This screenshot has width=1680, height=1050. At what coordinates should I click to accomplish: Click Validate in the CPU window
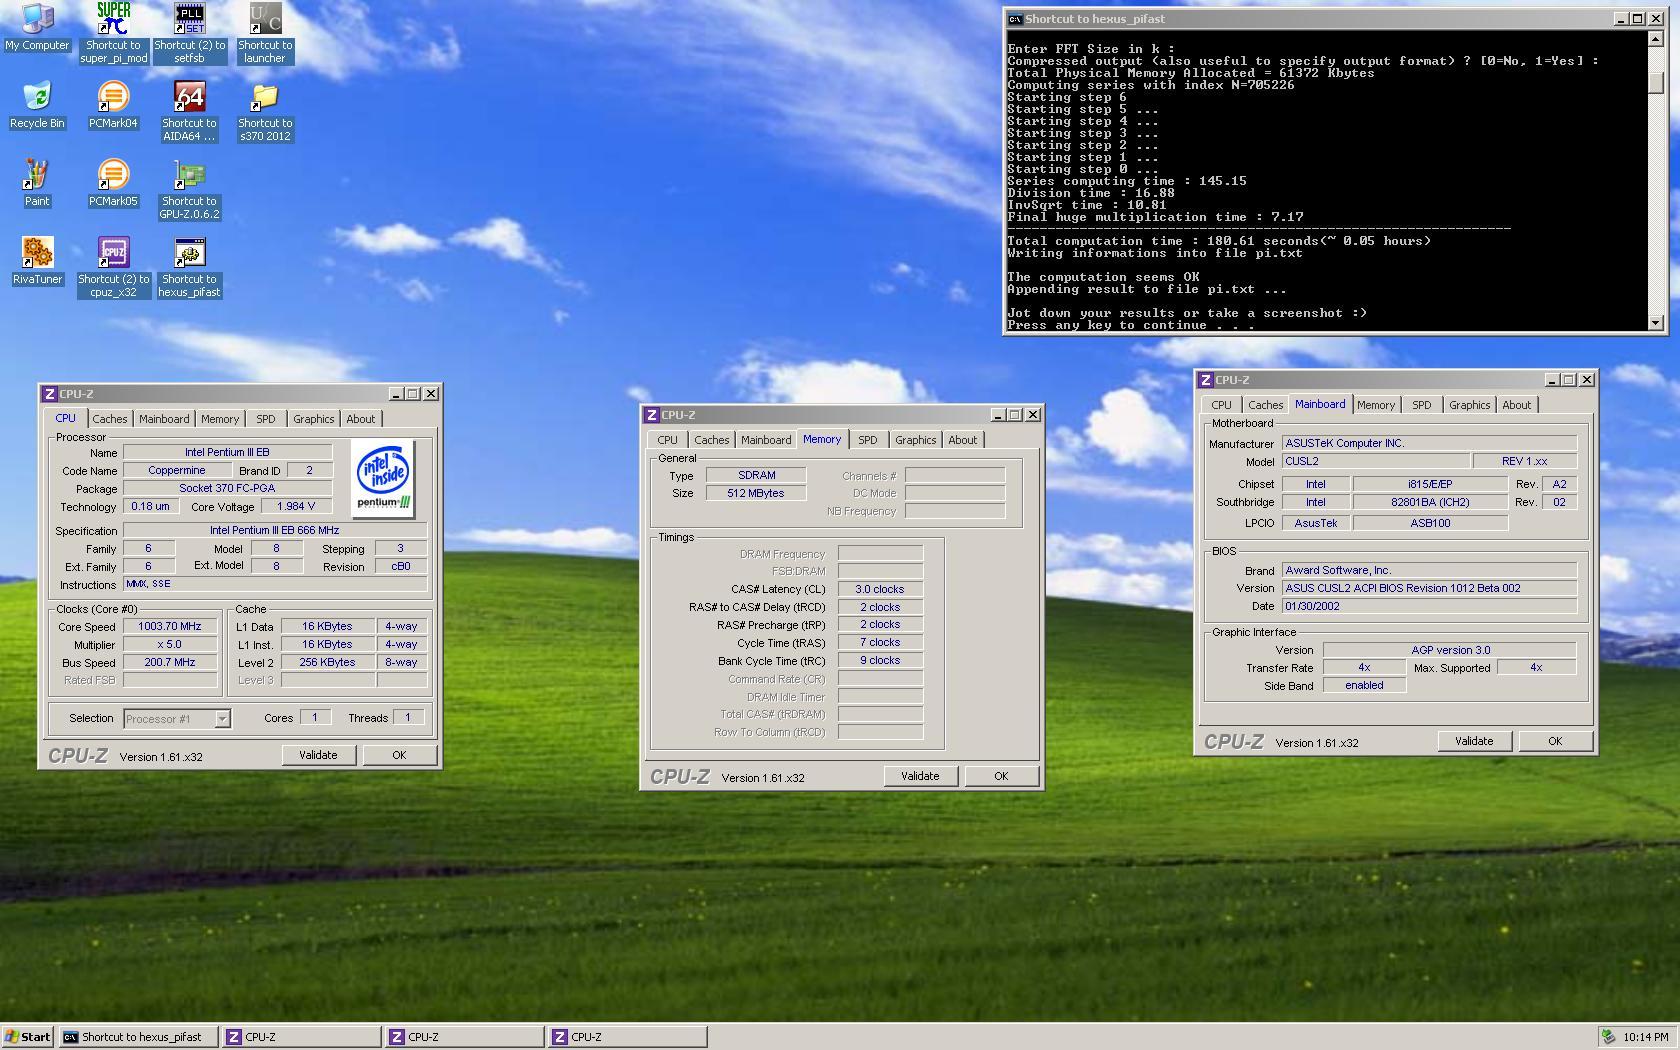[318, 756]
